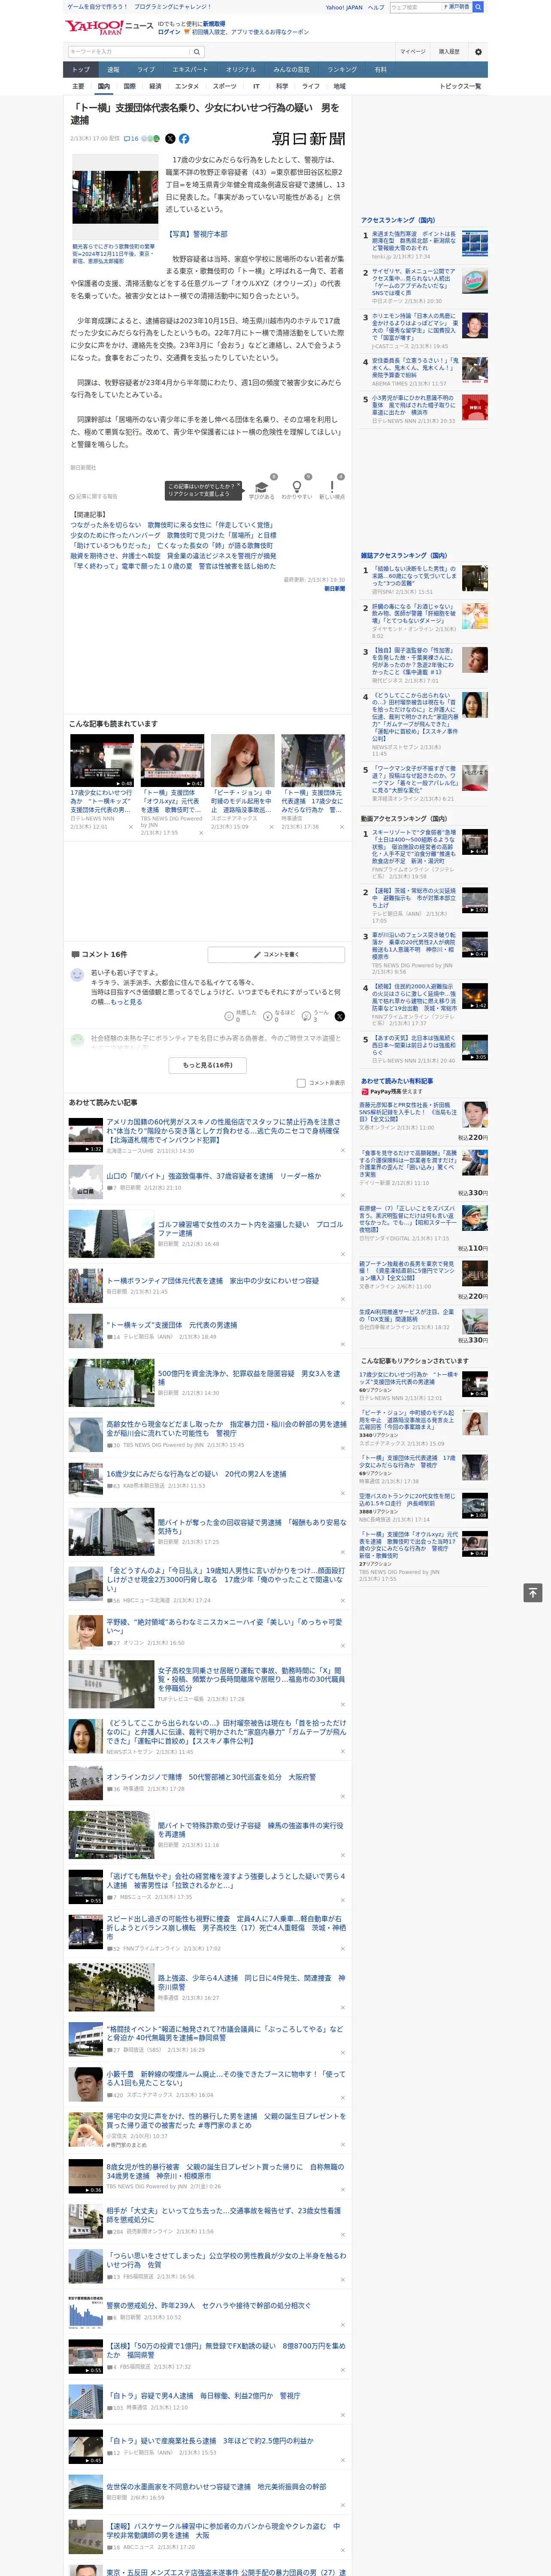This screenshot has height=2576, width=551.
Task: Select the 有料 navigation tab
Action: tap(380, 70)
